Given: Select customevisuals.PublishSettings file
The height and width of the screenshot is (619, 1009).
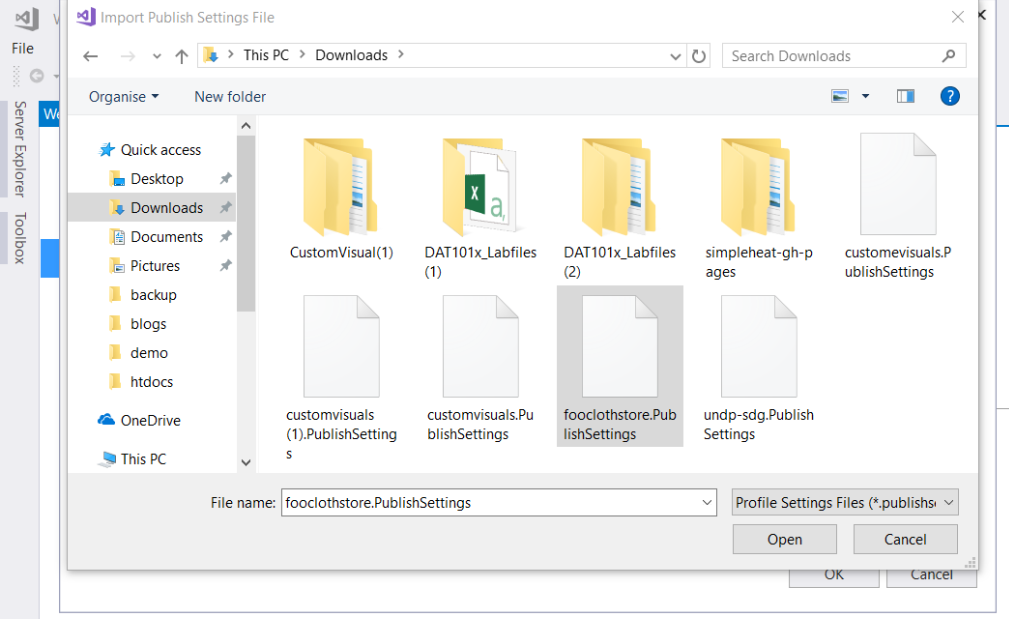Looking at the screenshot, I should click(x=898, y=207).
